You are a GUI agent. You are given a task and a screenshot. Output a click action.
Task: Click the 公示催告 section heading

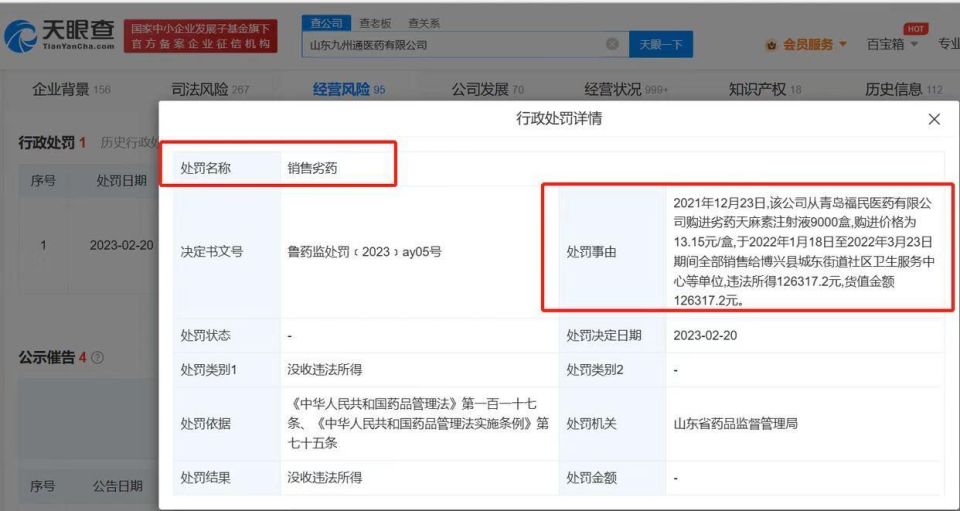click(47, 357)
